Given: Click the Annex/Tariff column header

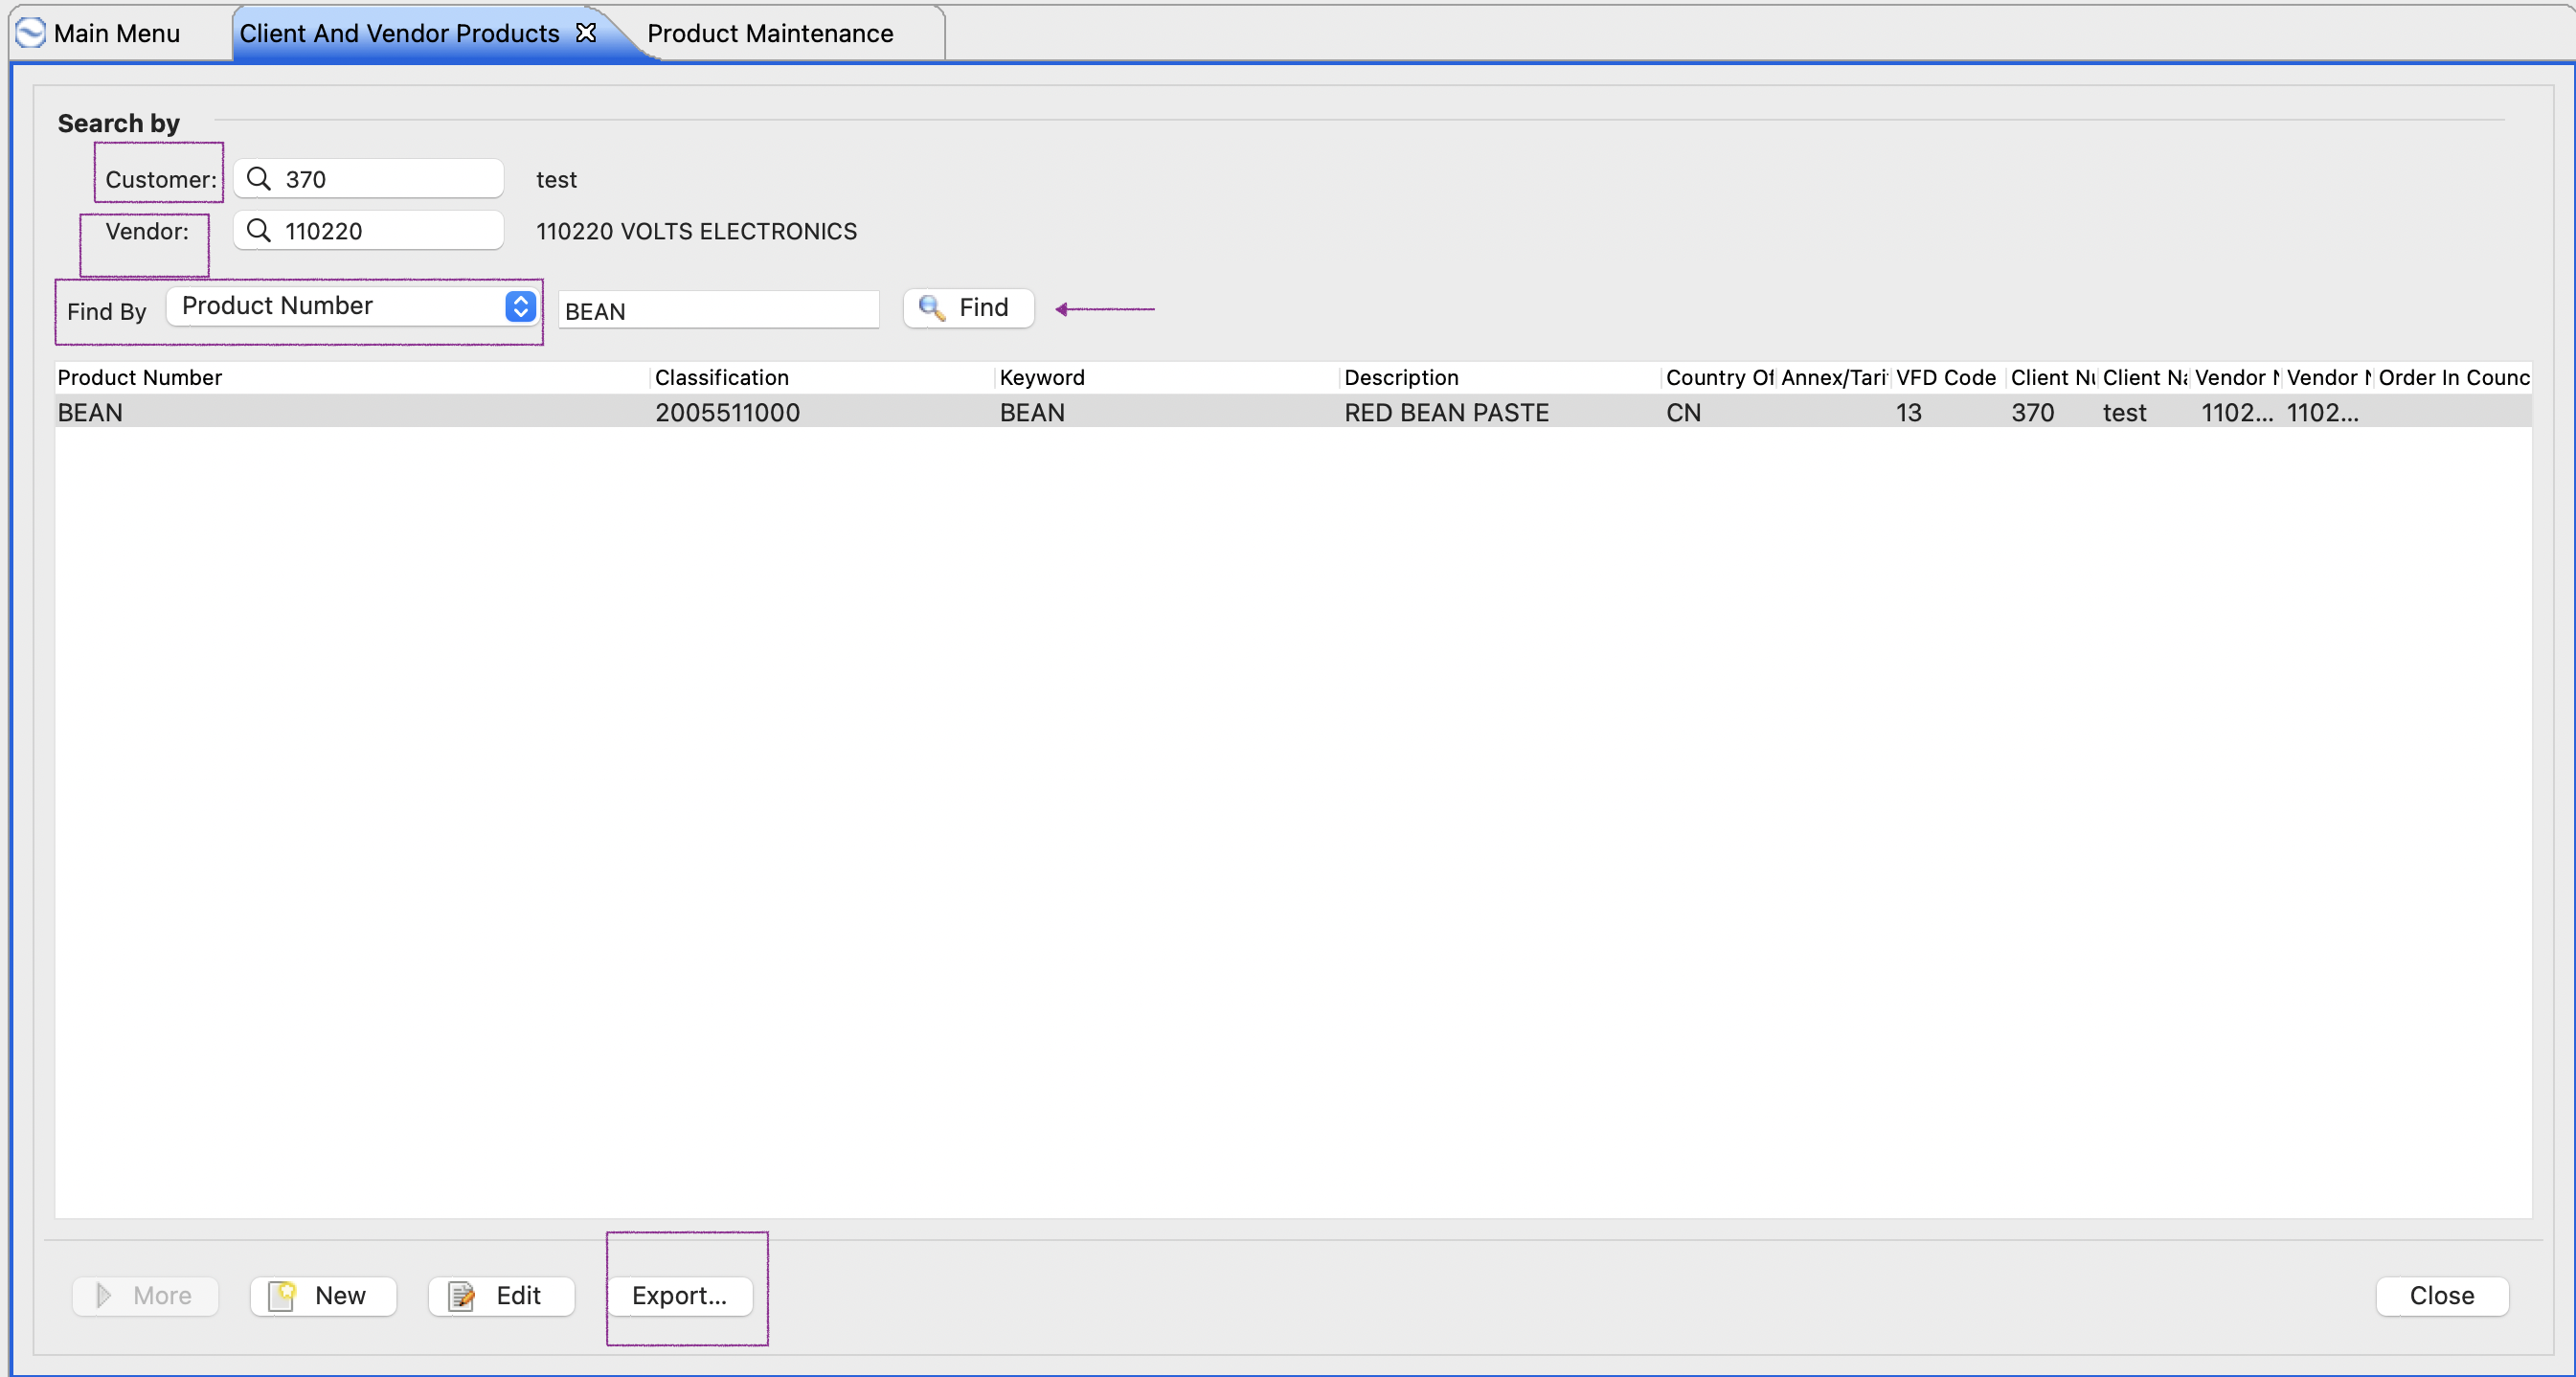Looking at the screenshot, I should coord(1834,377).
